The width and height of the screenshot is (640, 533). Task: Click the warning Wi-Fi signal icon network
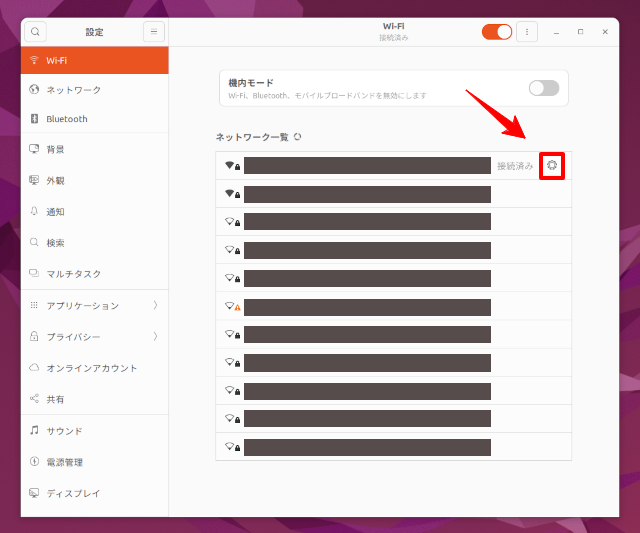(x=232, y=306)
